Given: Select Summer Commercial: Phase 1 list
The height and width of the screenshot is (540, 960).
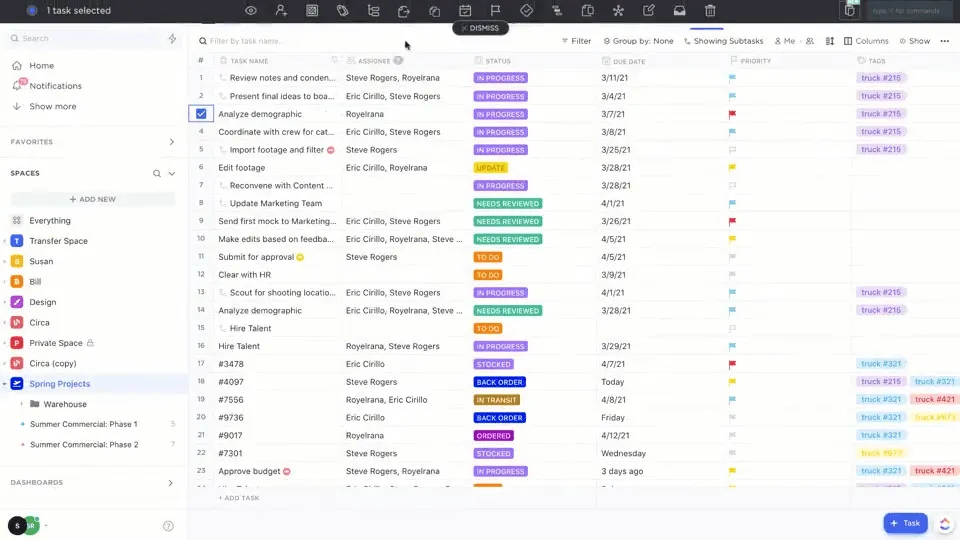Looking at the screenshot, I should point(84,424).
